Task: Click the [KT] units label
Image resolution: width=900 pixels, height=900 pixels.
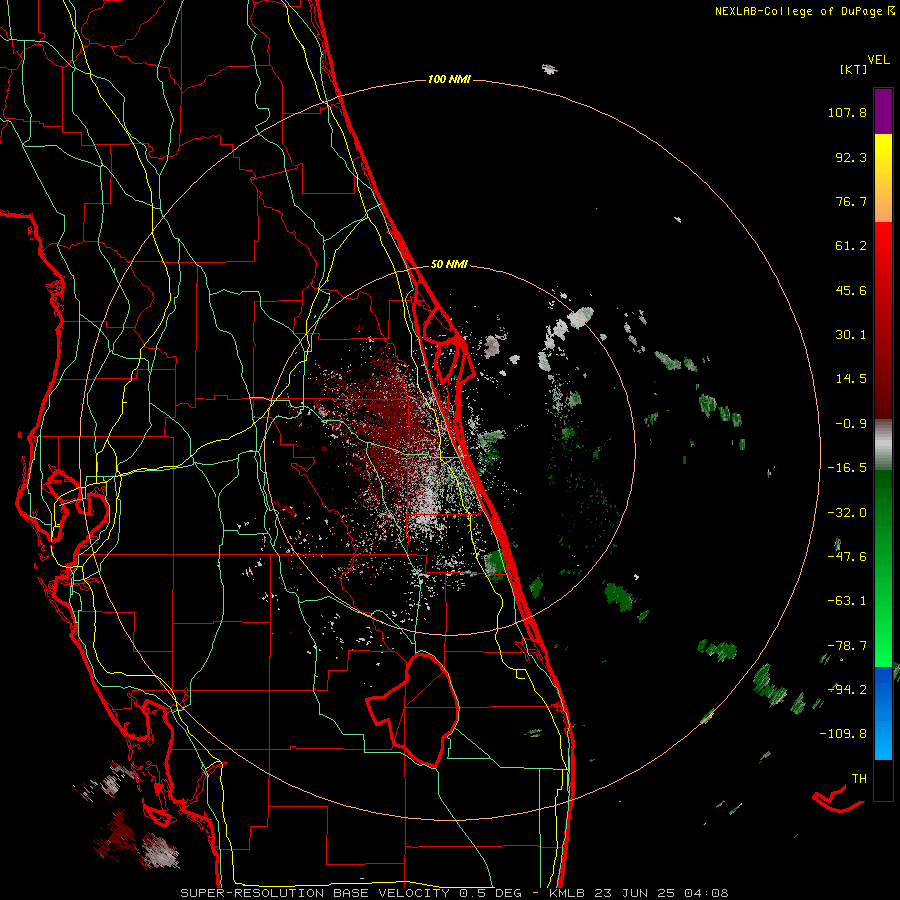Action: point(853,69)
